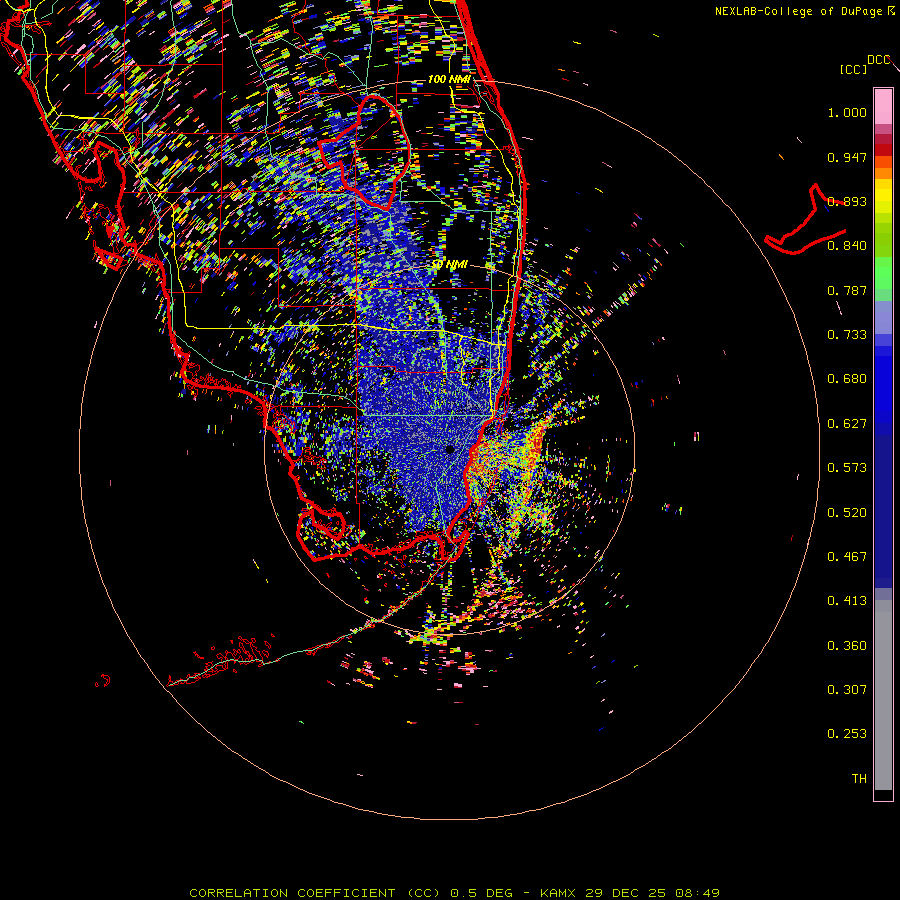Image resolution: width=900 pixels, height=900 pixels.
Task: Click the 50 NMI range ring label
Action: tap(449, 265)
